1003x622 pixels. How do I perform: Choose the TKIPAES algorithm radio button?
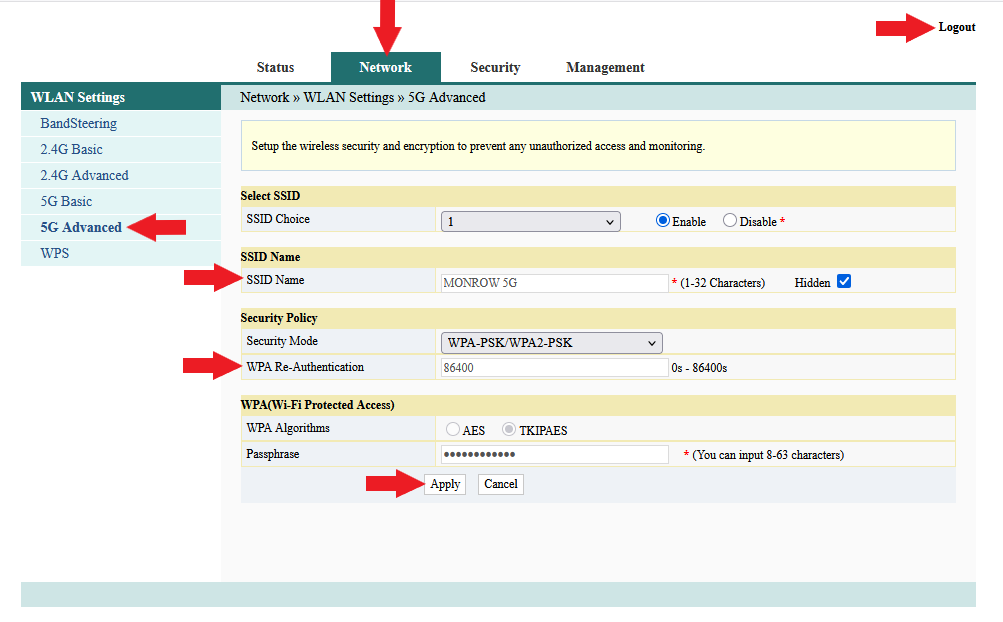click(509, 429)
